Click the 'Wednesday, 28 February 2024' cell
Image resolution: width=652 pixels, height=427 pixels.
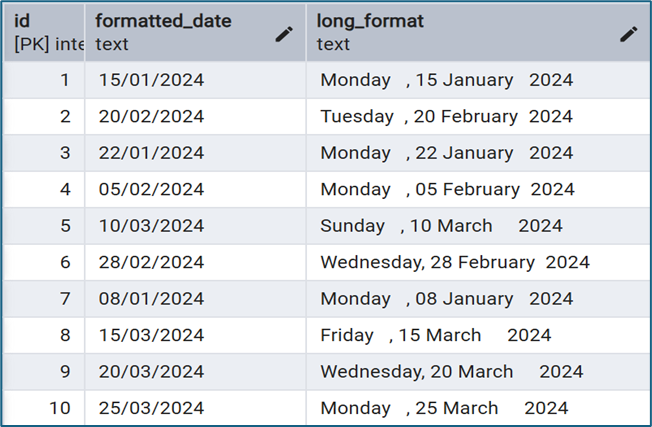454,262
